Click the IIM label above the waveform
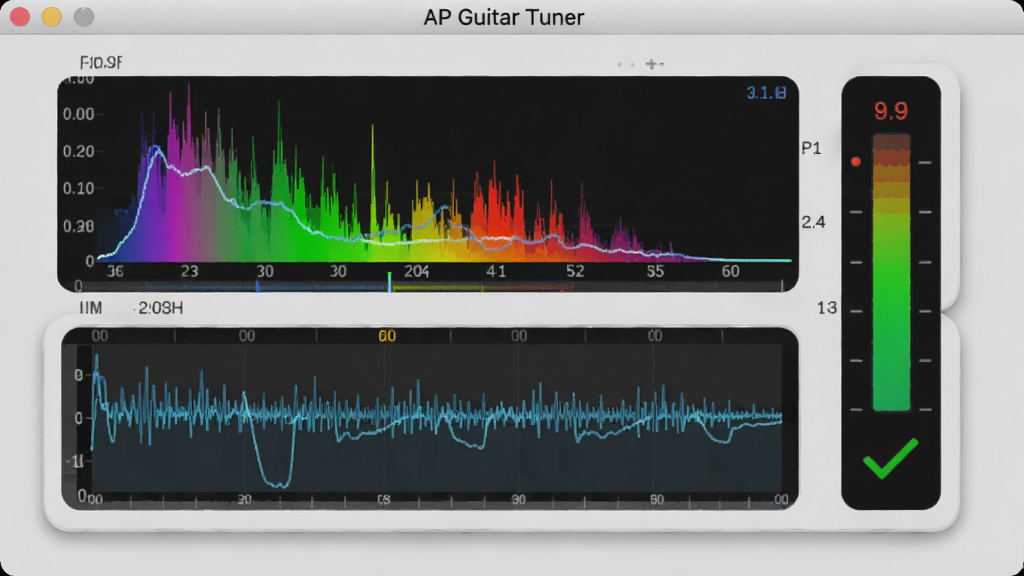Image resolution: width=1024 pixels, height=576 pixels. tap(90, 308)
